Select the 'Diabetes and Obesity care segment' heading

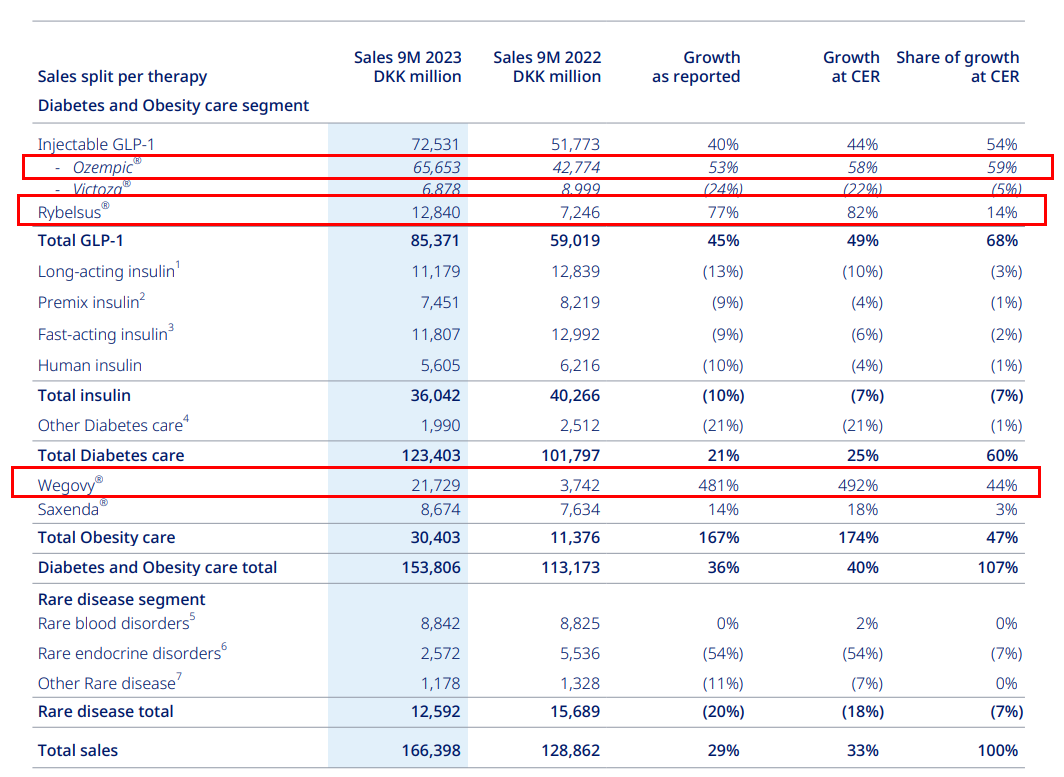point(173,106)
